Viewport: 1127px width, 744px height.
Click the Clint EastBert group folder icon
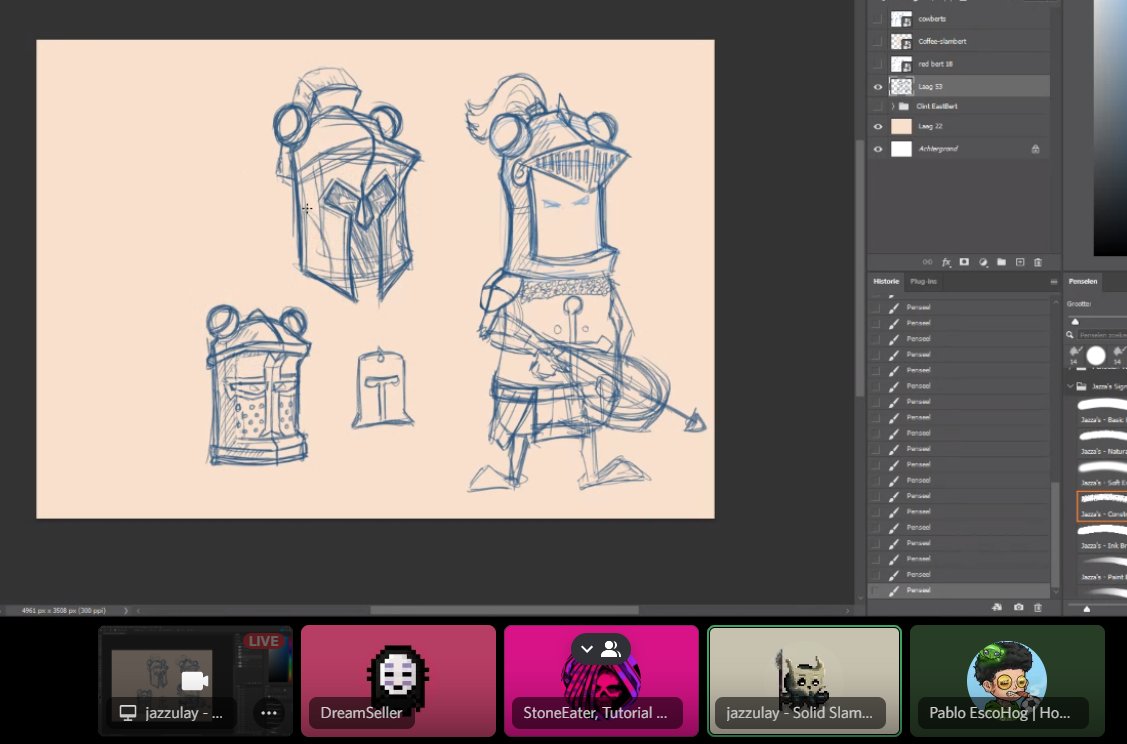point(903,106)
